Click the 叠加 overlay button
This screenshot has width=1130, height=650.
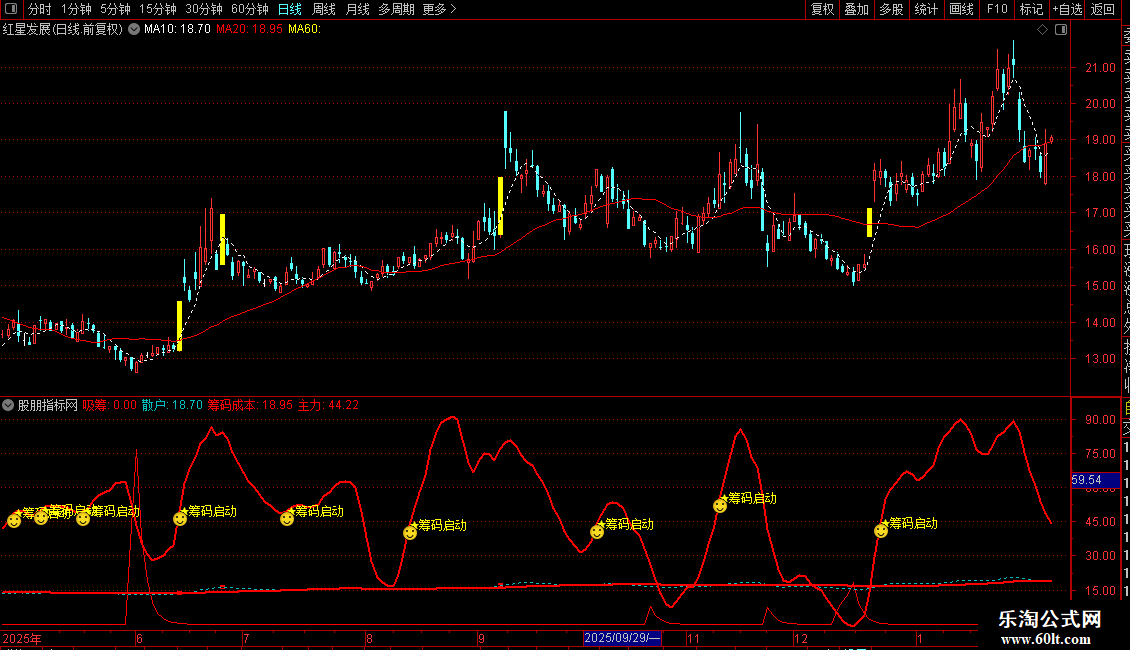(x=857, y=9)
